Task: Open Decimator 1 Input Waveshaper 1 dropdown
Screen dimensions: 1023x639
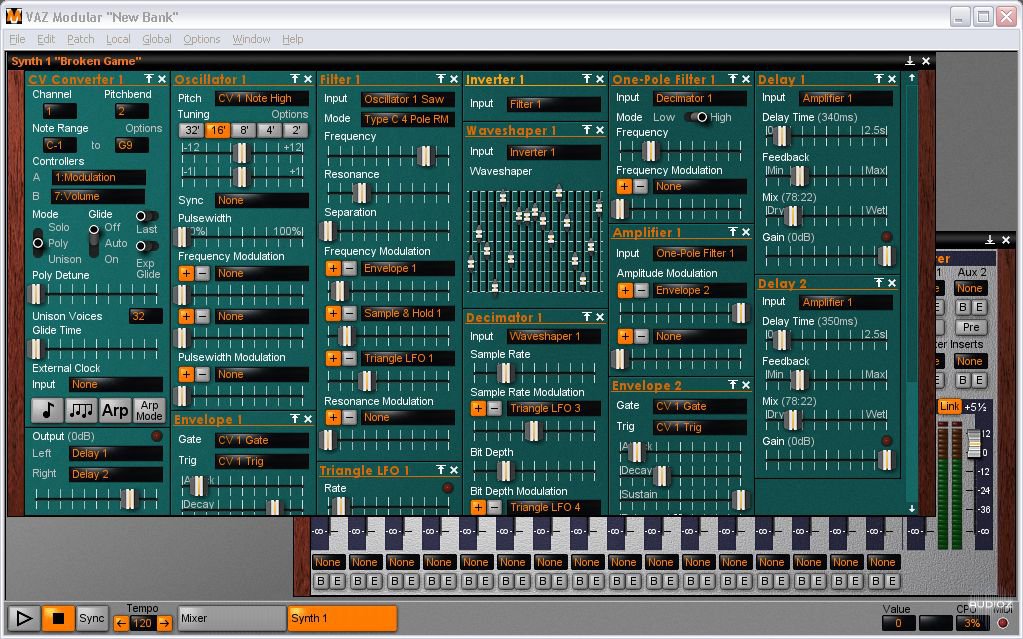Action: (x=553, y=337)
